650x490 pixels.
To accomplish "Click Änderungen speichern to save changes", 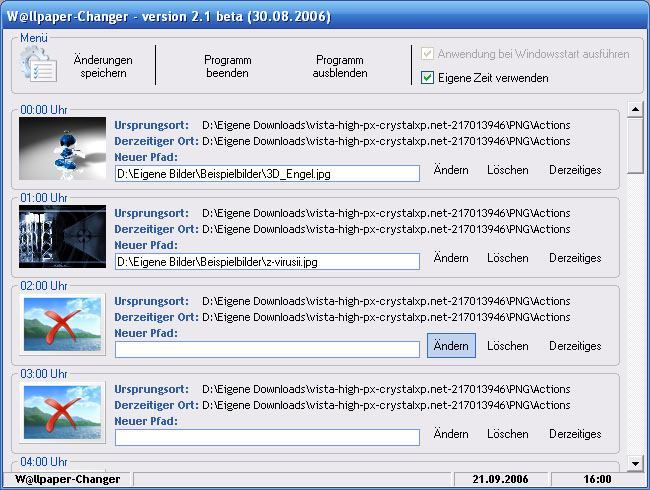I will 103,66.
